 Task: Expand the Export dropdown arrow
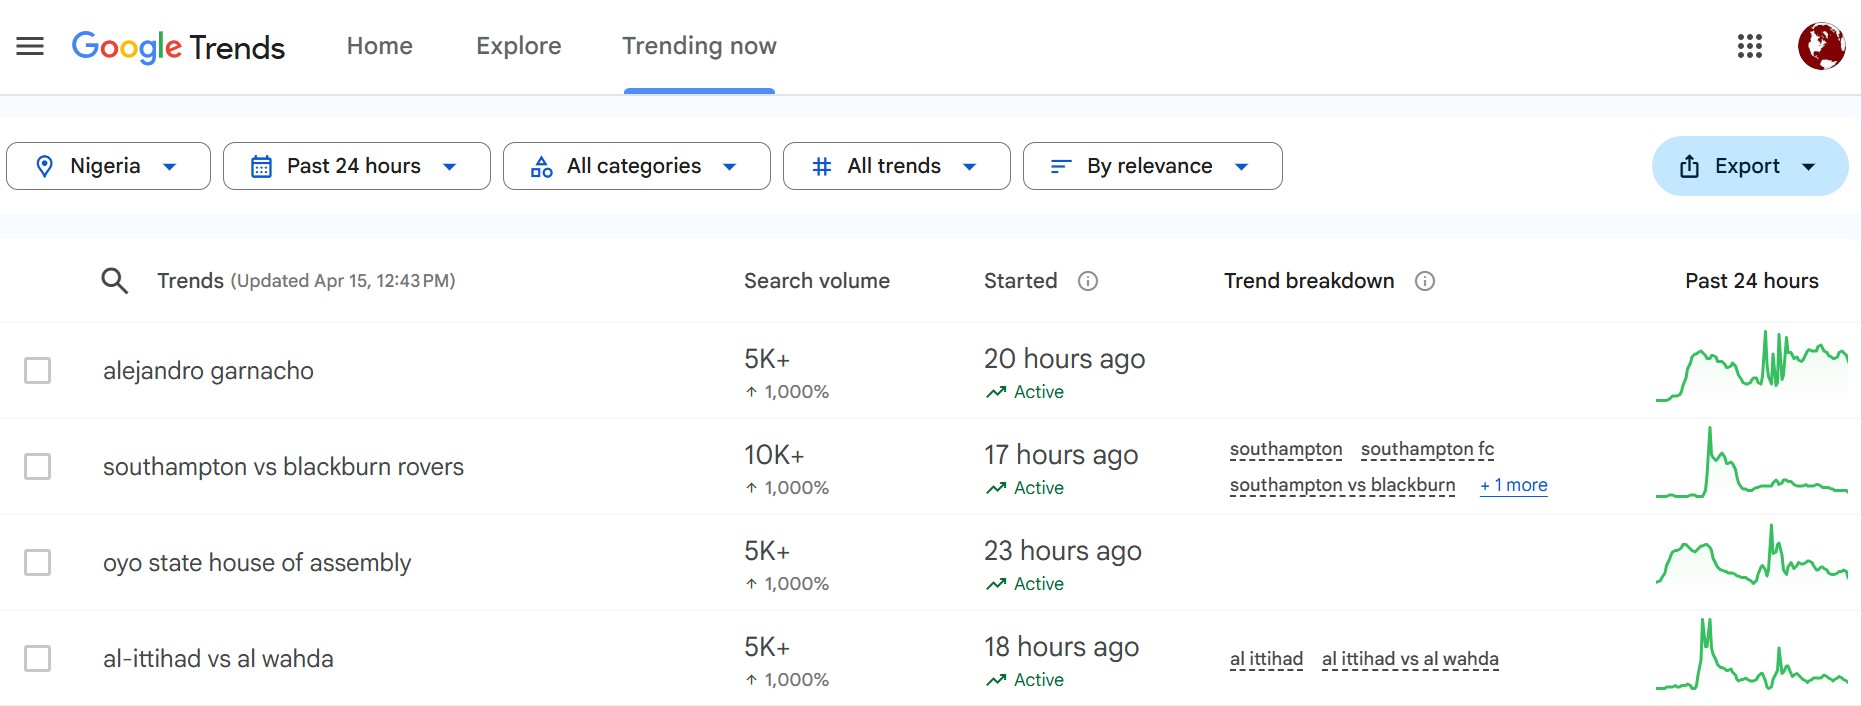click(1808, 167)
